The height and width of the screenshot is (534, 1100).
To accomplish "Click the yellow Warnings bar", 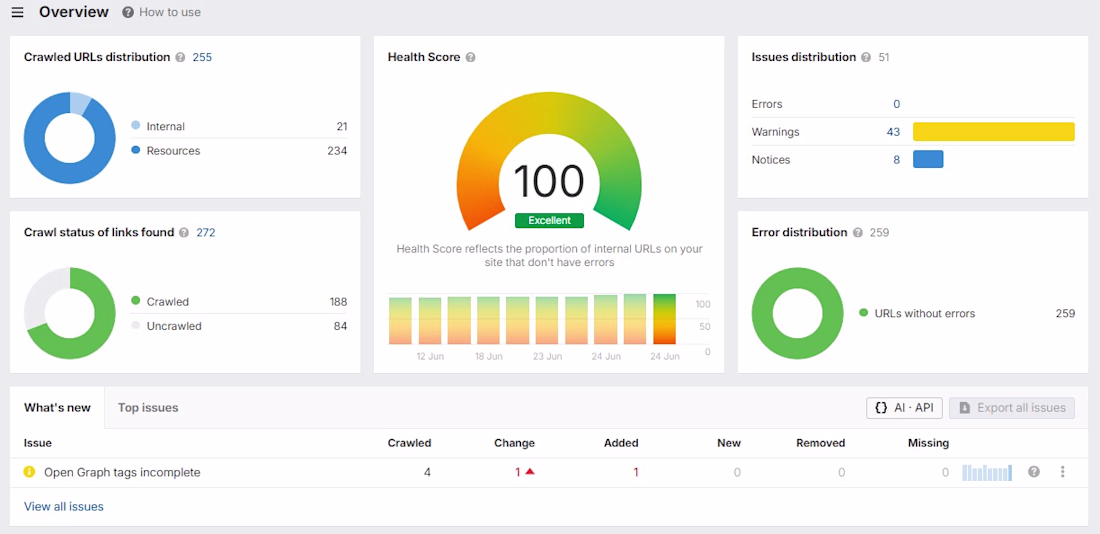I will point(993,132).
